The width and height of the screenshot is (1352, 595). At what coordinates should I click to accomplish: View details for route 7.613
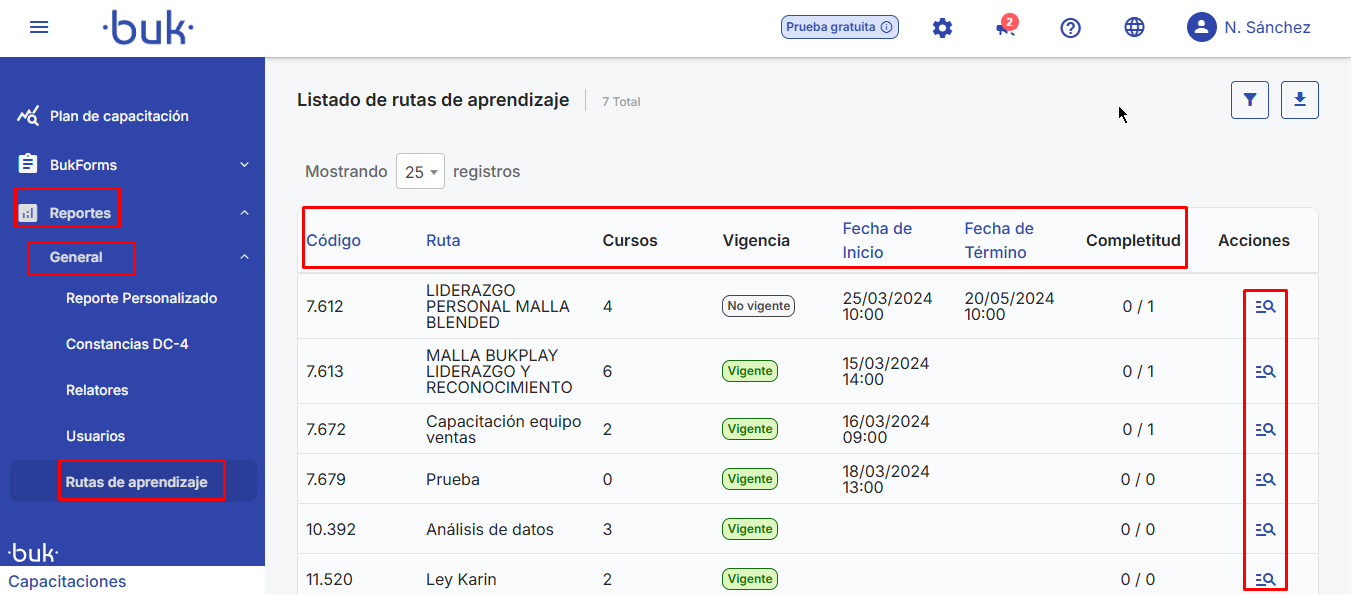[x=1265, y=371]
